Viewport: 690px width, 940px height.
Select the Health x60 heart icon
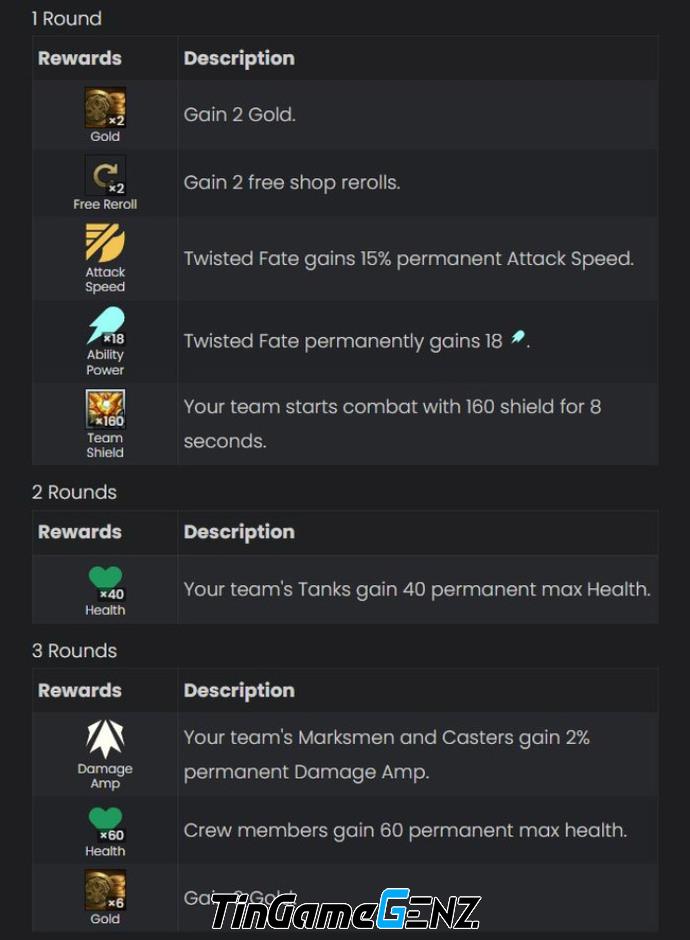(x=106, y=824)
